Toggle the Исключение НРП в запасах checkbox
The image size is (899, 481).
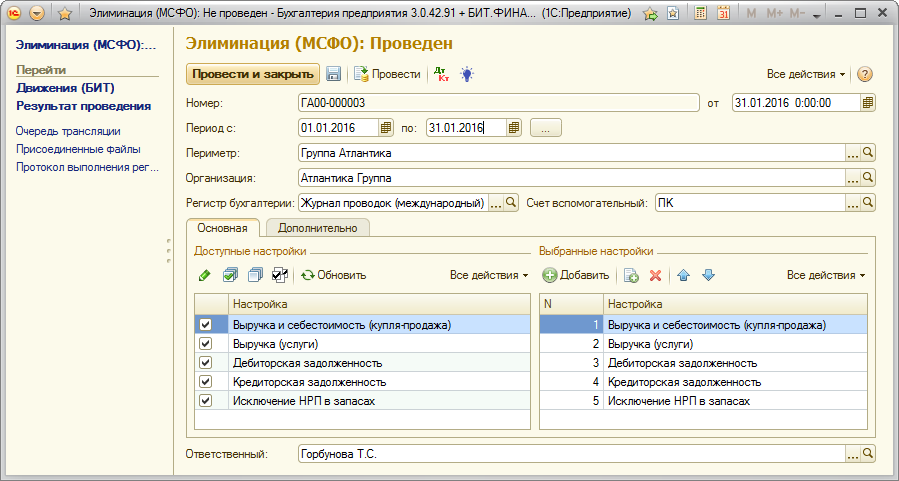(206, 401)
